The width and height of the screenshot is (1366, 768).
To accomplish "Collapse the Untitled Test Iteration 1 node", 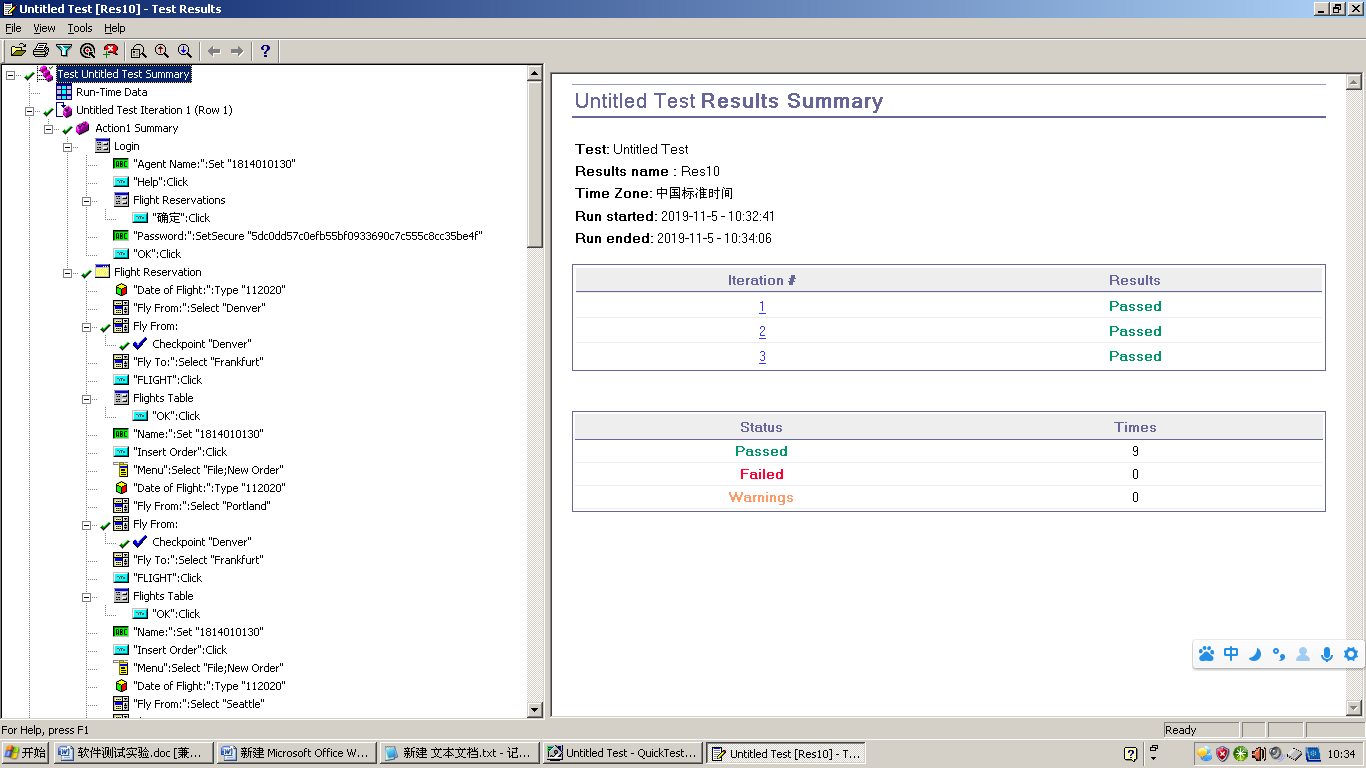I will tap(30, 110).
